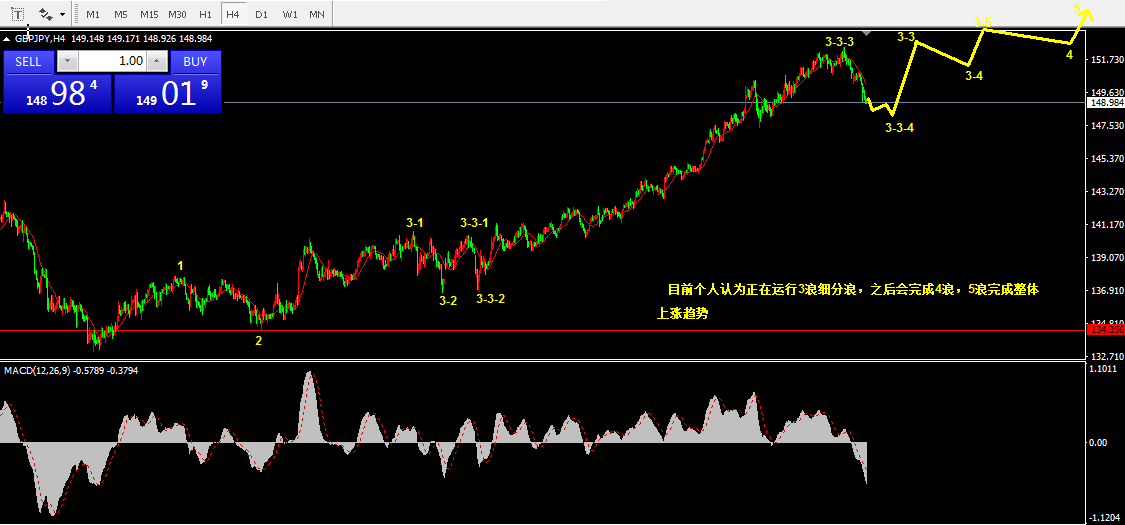Image resolution: width=1125 pixels, height=525 pixels.
Task: Click the 148.98 sell price tile
Action: tap(57, 95)
